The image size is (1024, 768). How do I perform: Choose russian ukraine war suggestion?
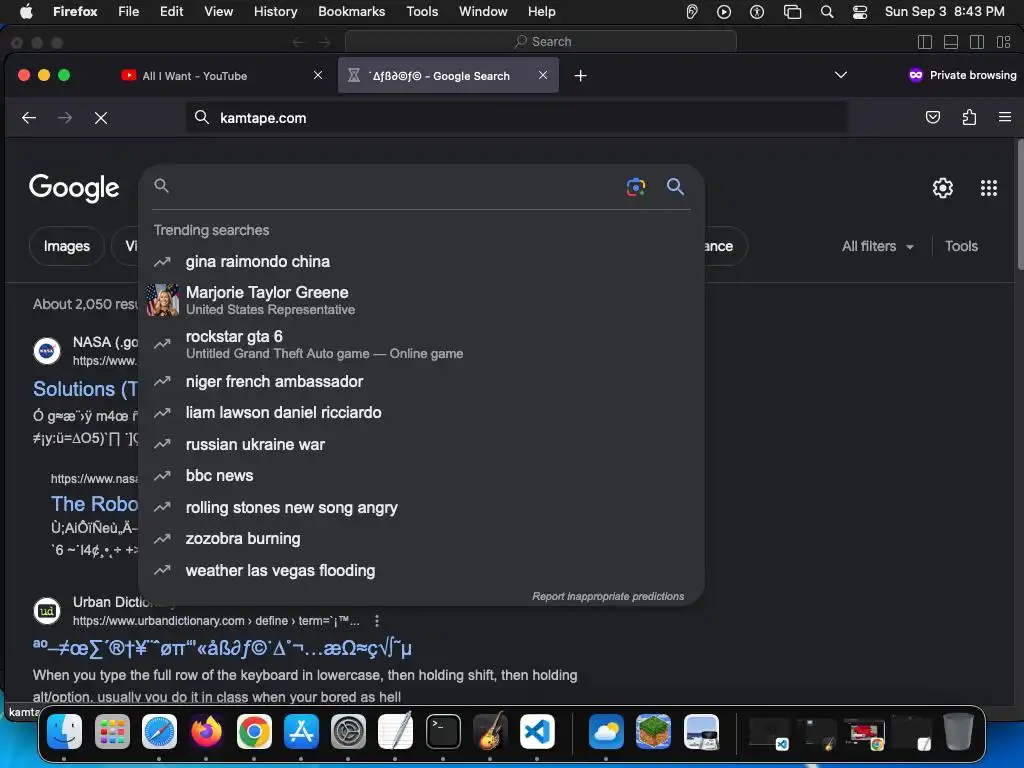(x=421, y=445)
